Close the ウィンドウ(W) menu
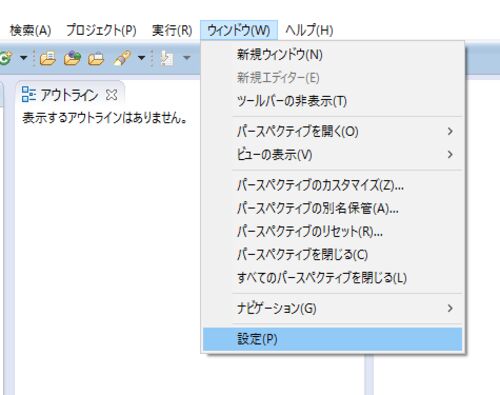The width and height of the screenshot is (500, 395). tap(239, 31)
